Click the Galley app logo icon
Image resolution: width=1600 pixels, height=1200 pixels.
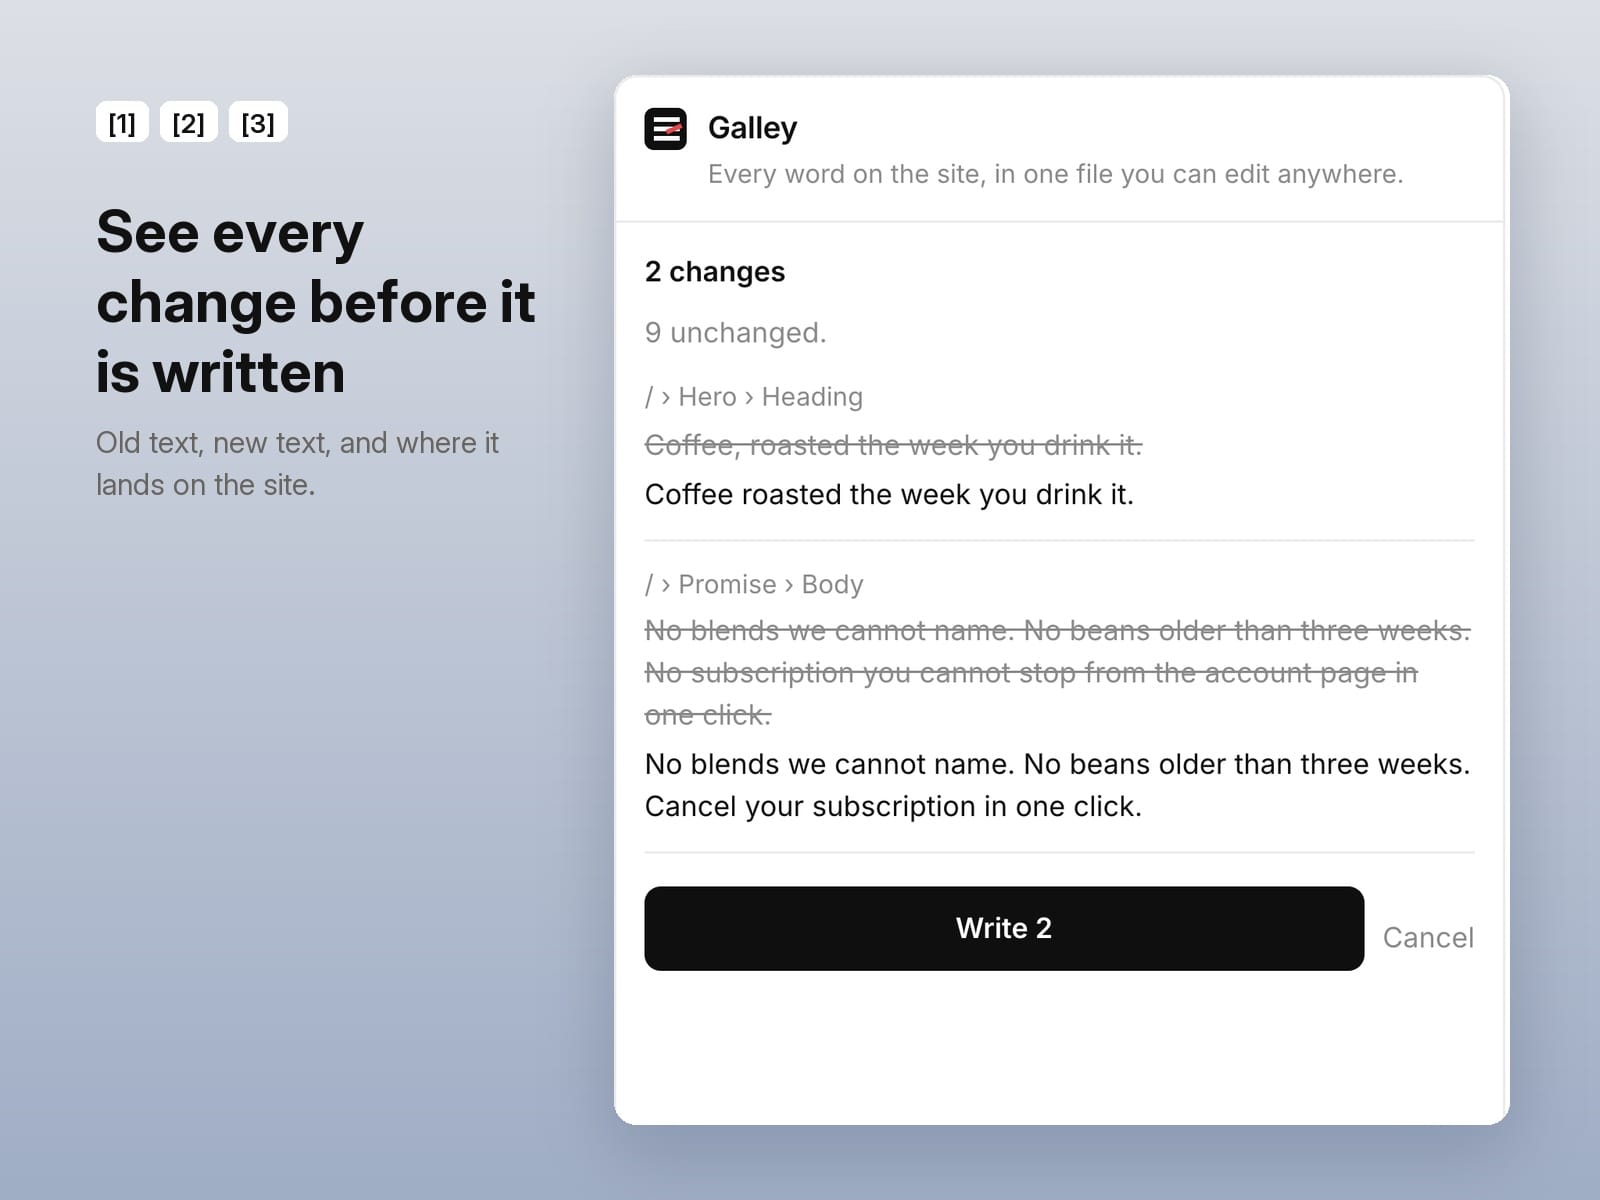click(665, 129)
